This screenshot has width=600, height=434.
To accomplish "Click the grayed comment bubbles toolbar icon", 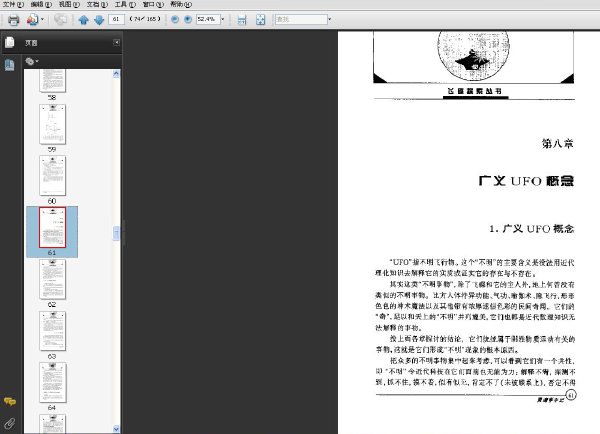I will 60,19.
